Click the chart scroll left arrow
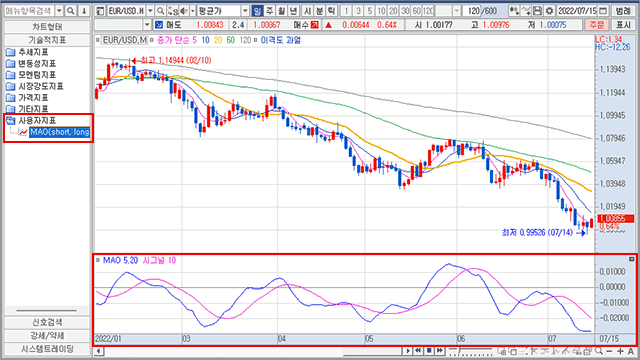Image resolution: width=640 pixels, height=360 pixels. pyautogui.click(x=98, y=351)
